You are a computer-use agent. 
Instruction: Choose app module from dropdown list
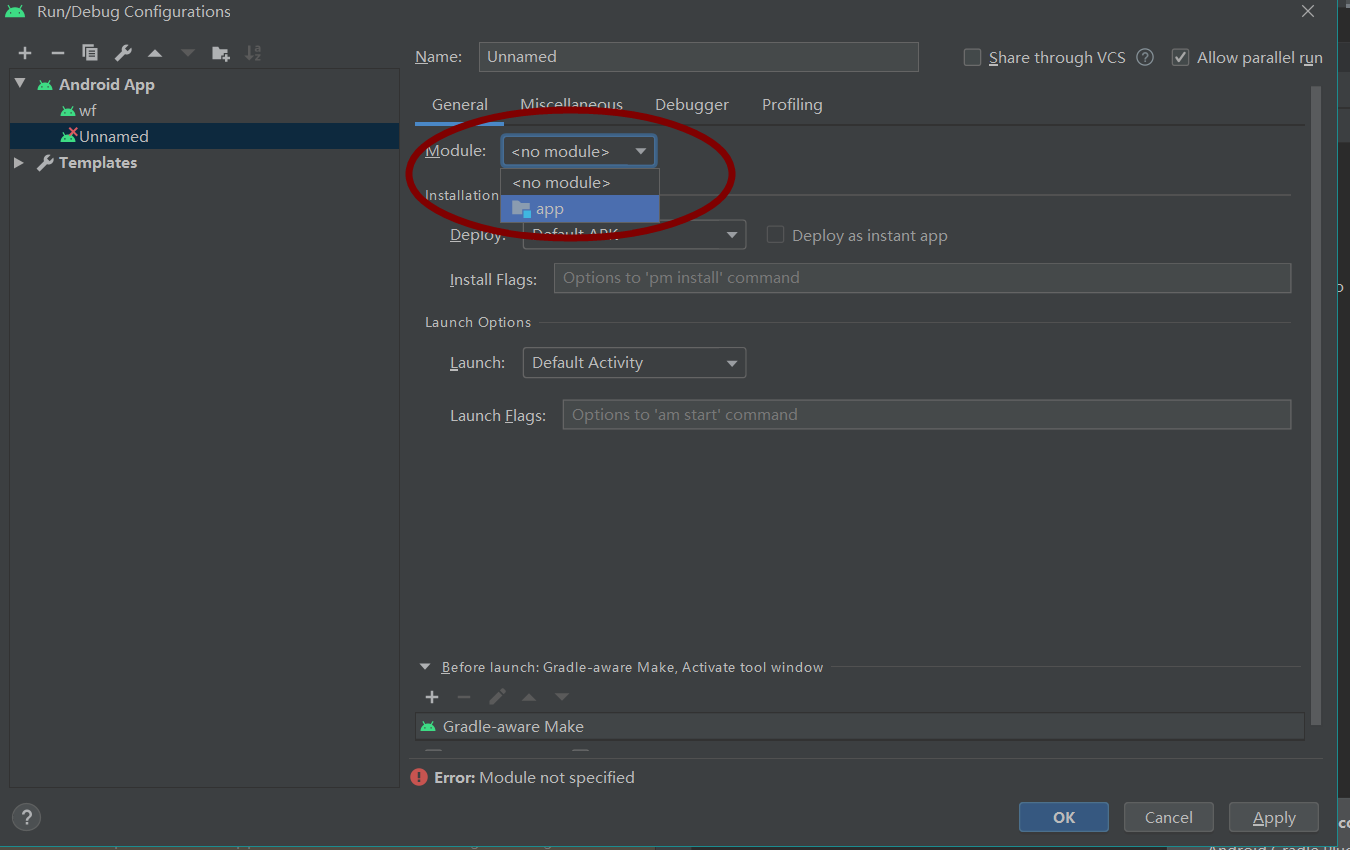click(580, 209)
